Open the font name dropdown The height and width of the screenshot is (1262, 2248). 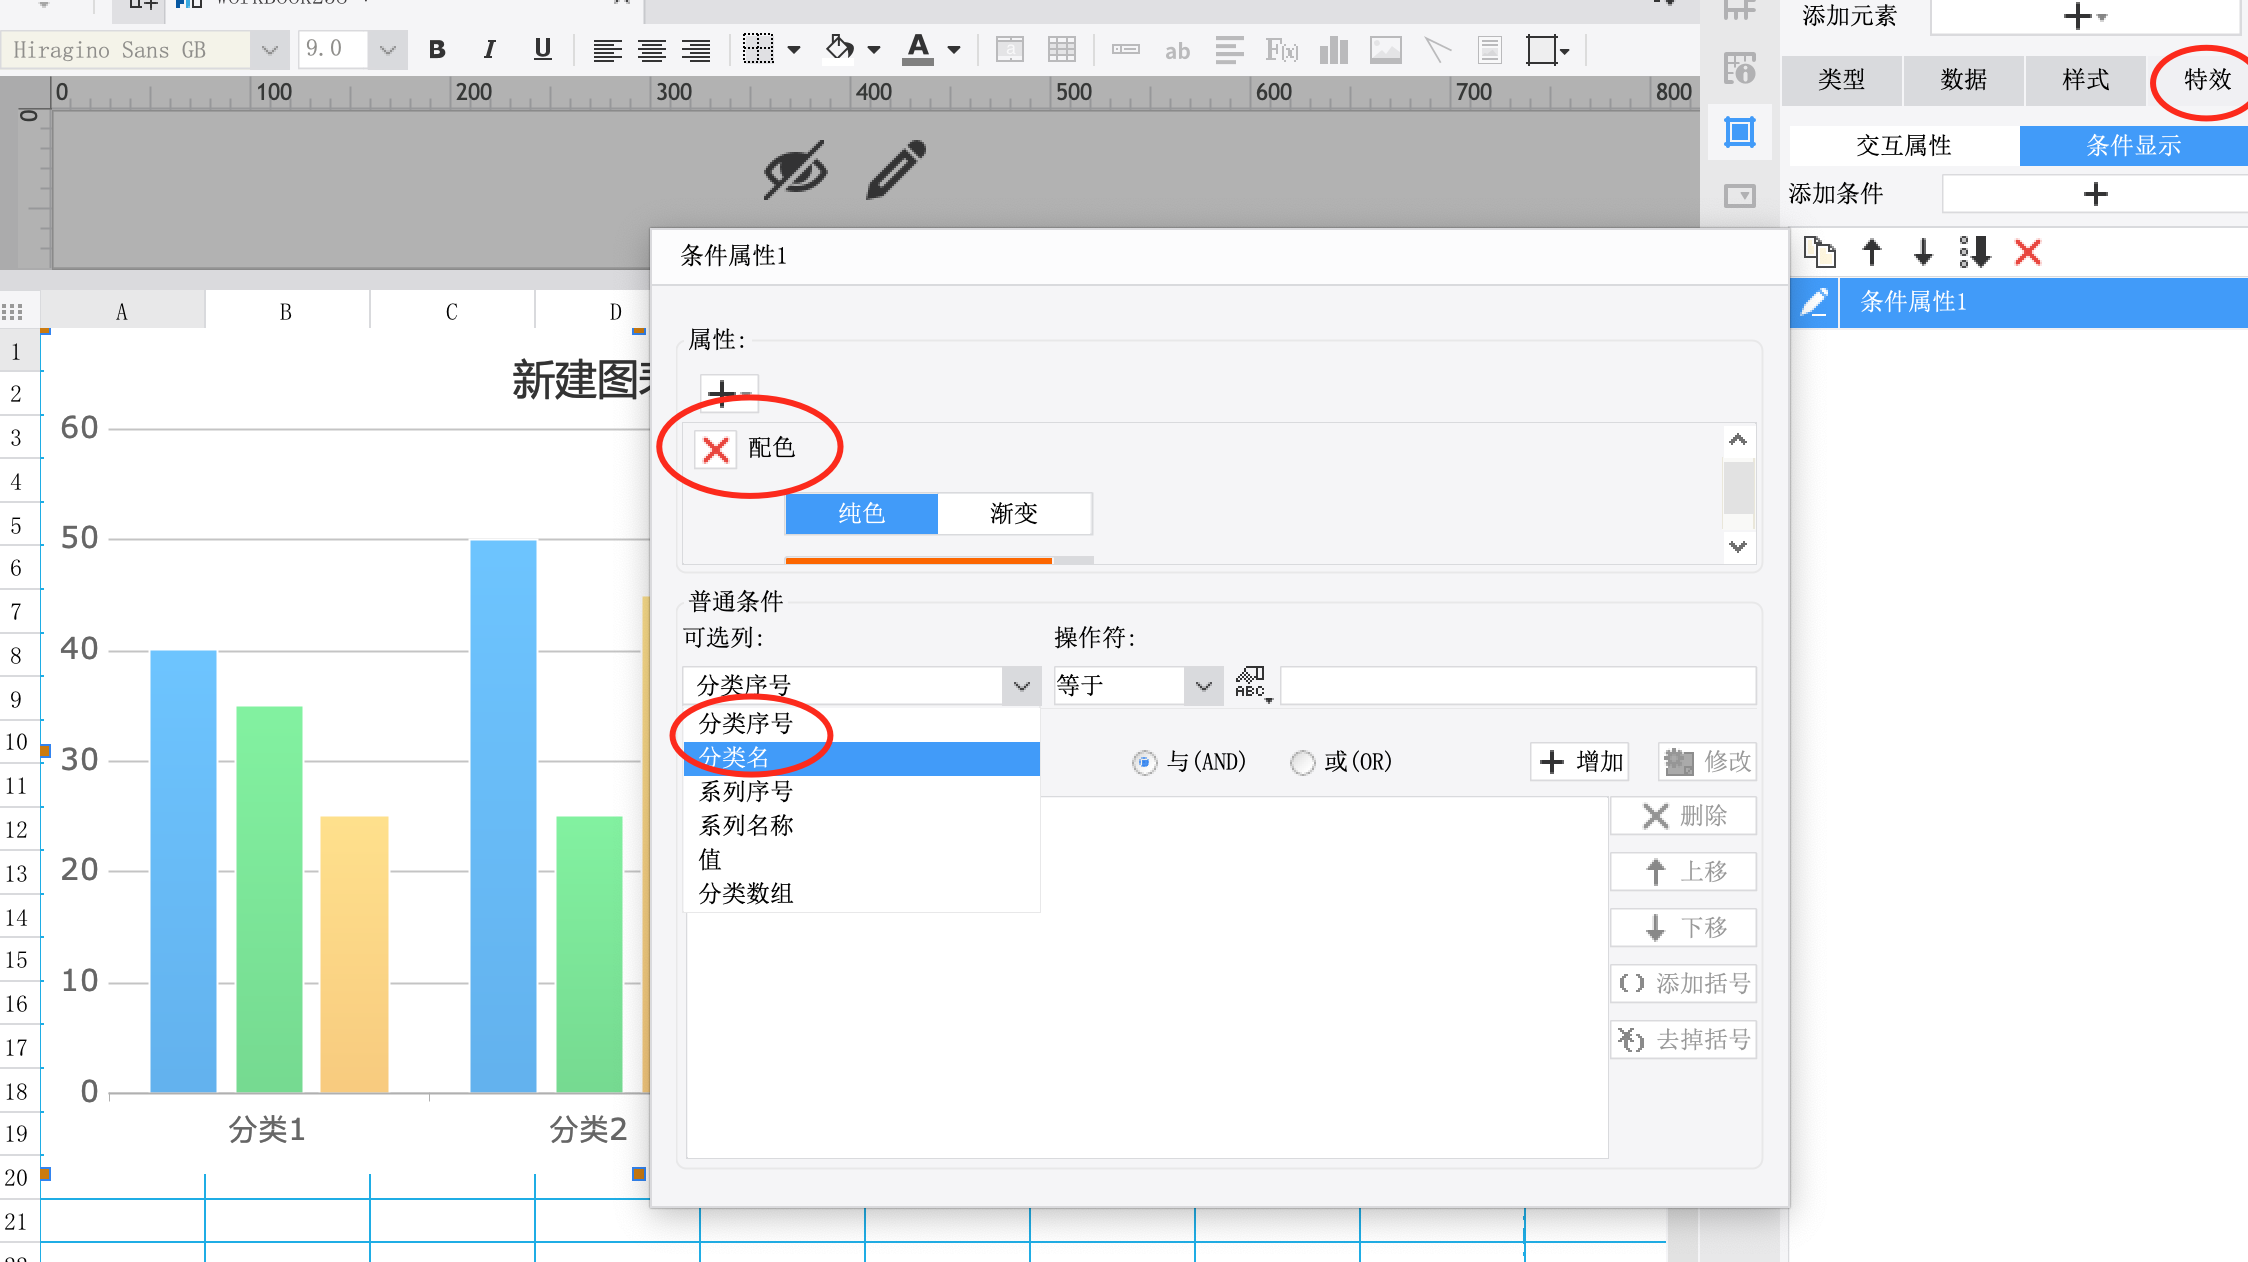[x=269, y=49]
